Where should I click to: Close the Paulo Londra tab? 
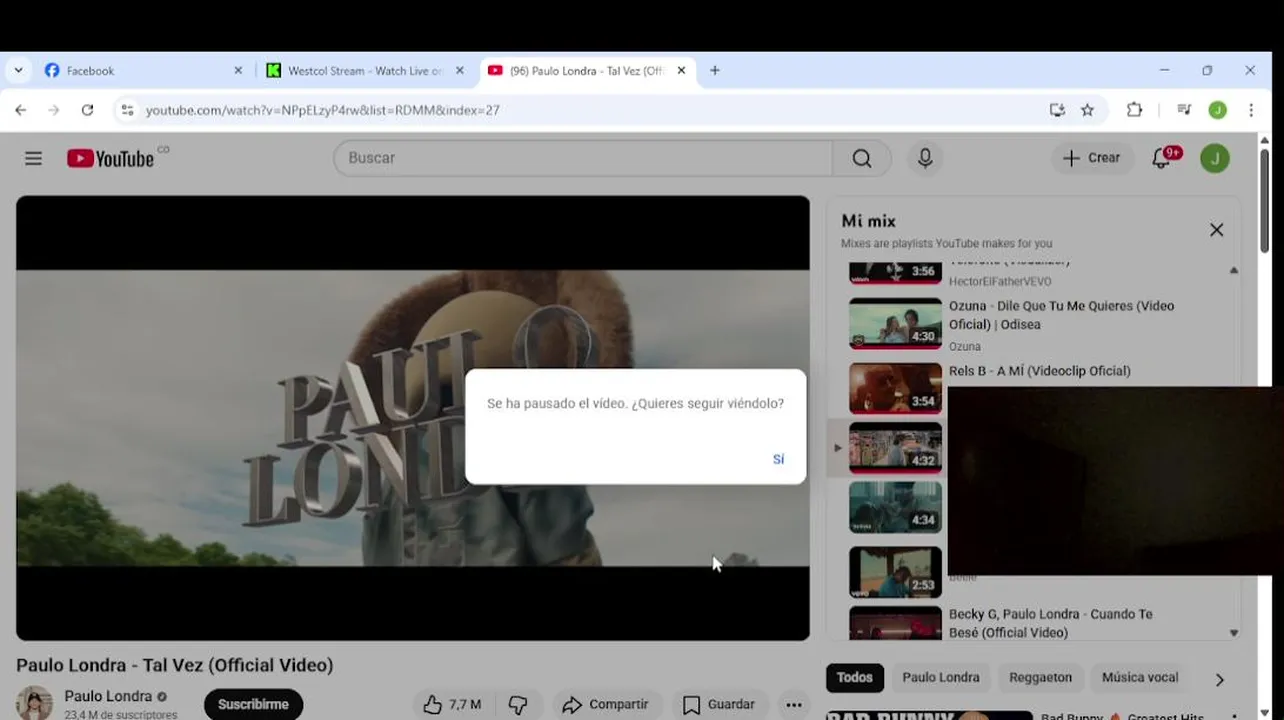[x=681, y=71]
